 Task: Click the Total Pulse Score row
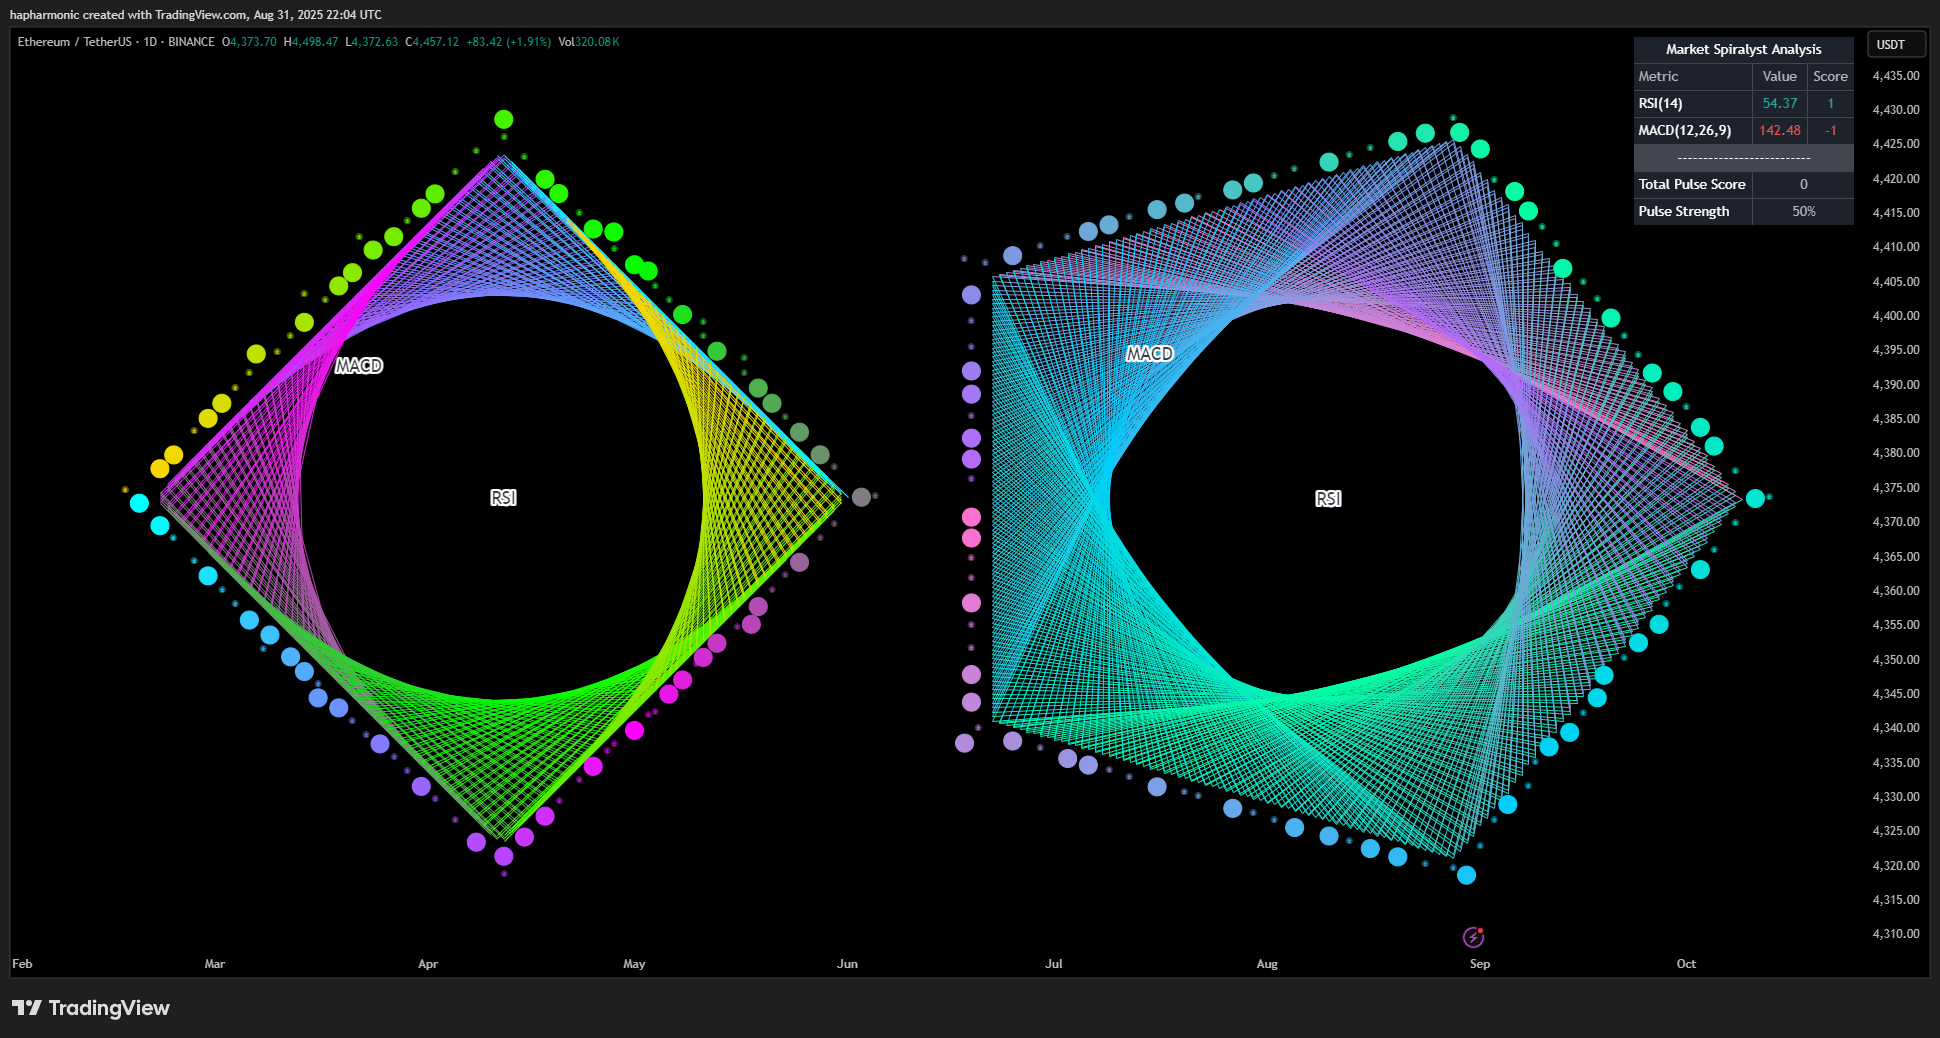click(x=1743, y=184)
